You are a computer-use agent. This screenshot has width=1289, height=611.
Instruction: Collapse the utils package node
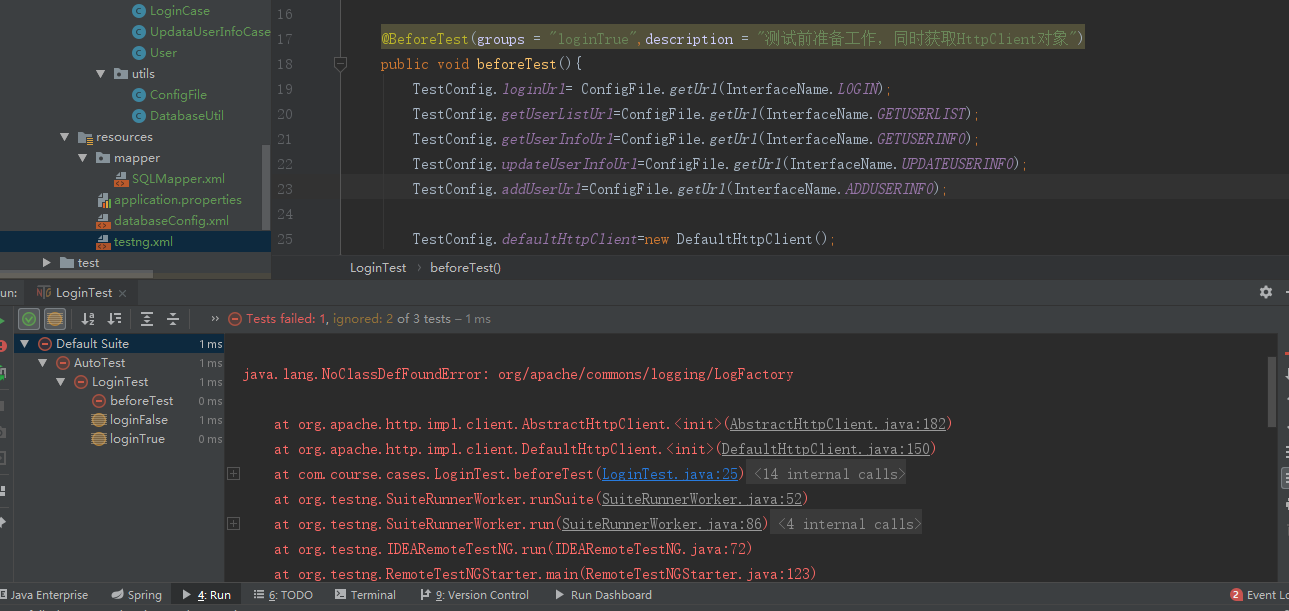100,74
